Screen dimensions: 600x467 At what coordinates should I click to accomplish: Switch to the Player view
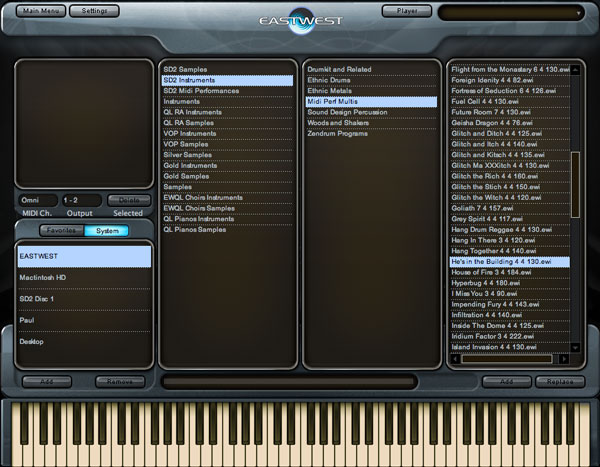407,11
